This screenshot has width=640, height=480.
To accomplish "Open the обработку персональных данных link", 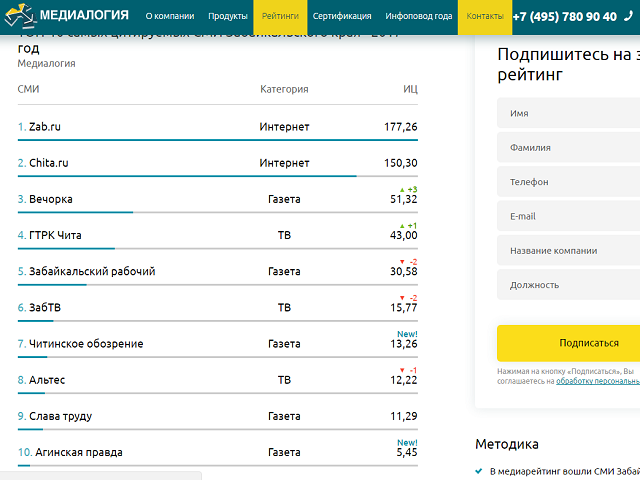I will [598, 381].
